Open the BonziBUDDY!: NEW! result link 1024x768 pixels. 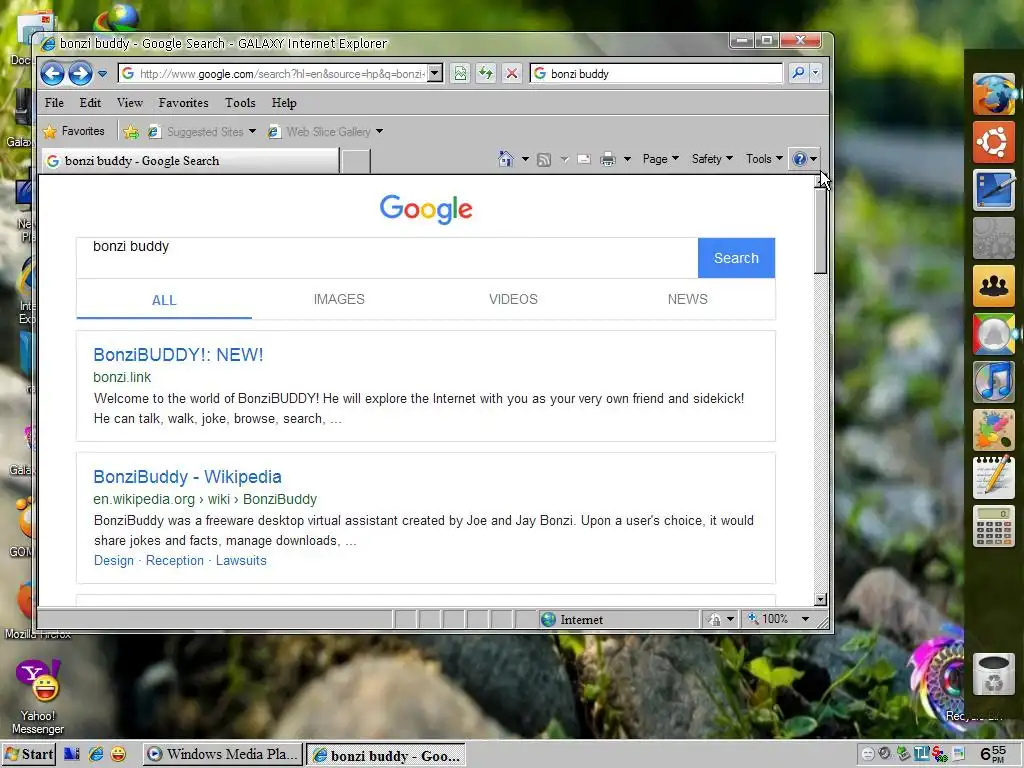point(178,355)
